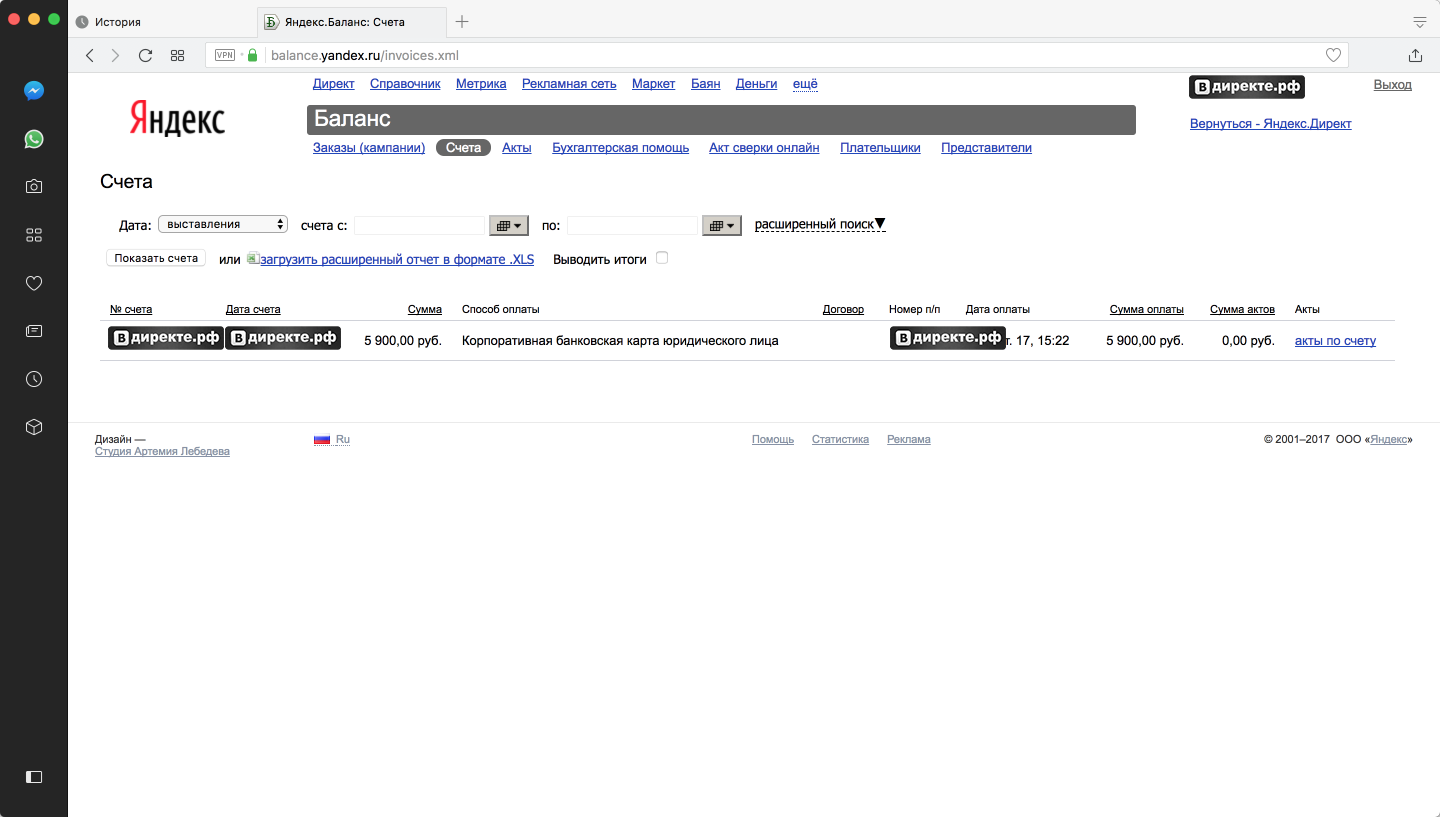Open the 'ещё' services dropdown
This screenshot has height=817, width=1440.
pos(805,84)
